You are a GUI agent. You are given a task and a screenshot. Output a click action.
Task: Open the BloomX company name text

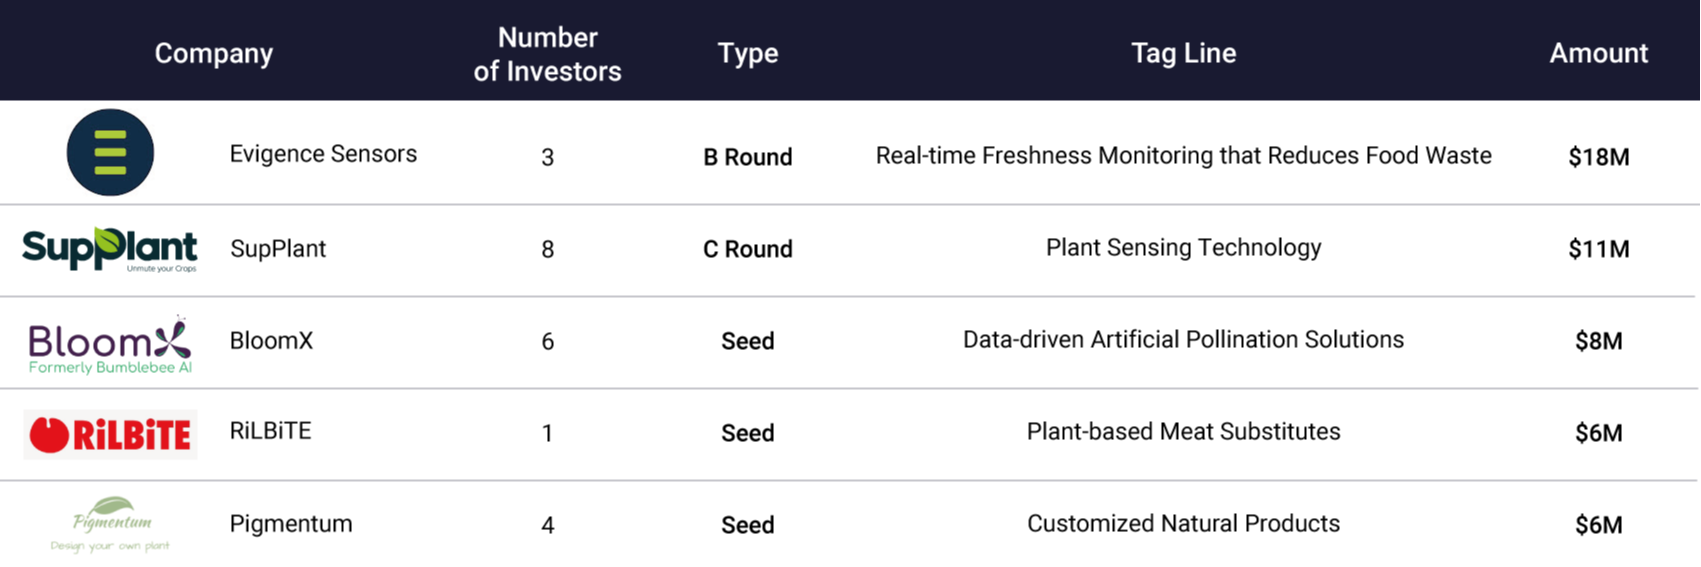pyautogui.click(x=271, y=341)
